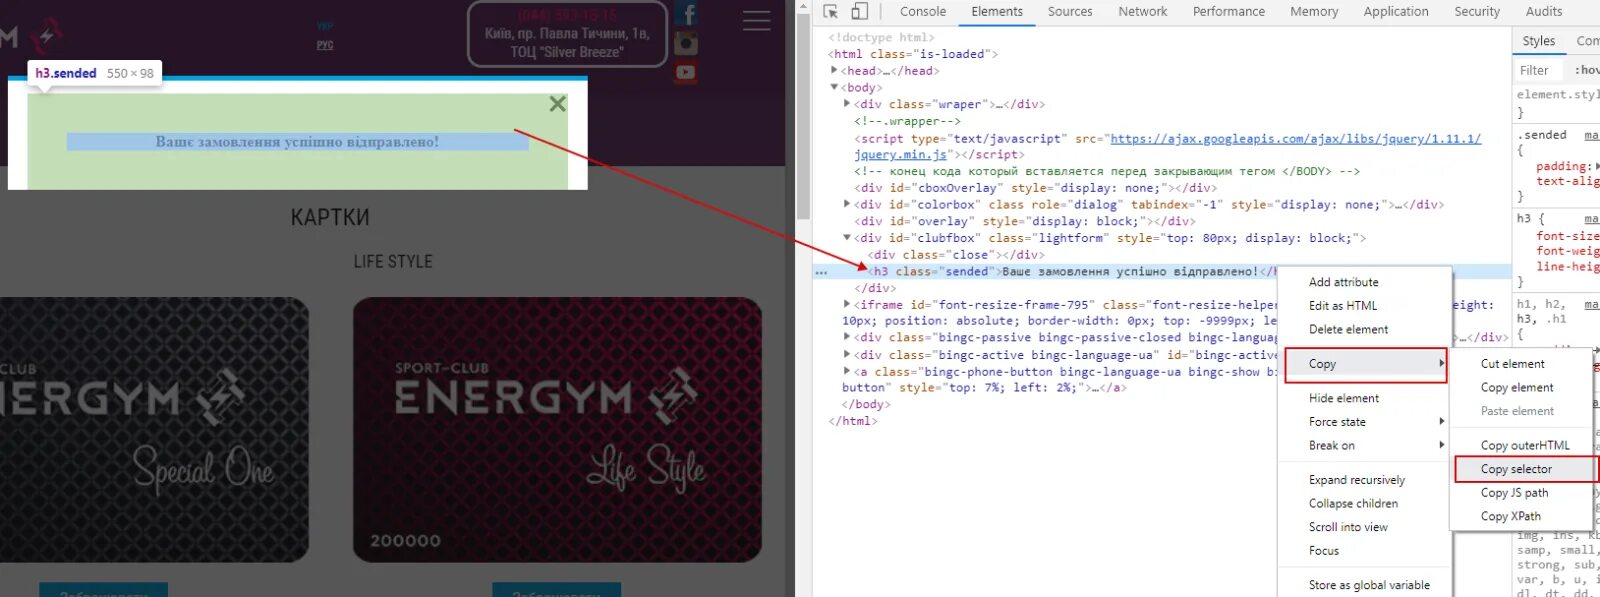The height and width of the screenshot is (597, 1600).
Task: Open the Sources tab
Action: pos(1070,12)
